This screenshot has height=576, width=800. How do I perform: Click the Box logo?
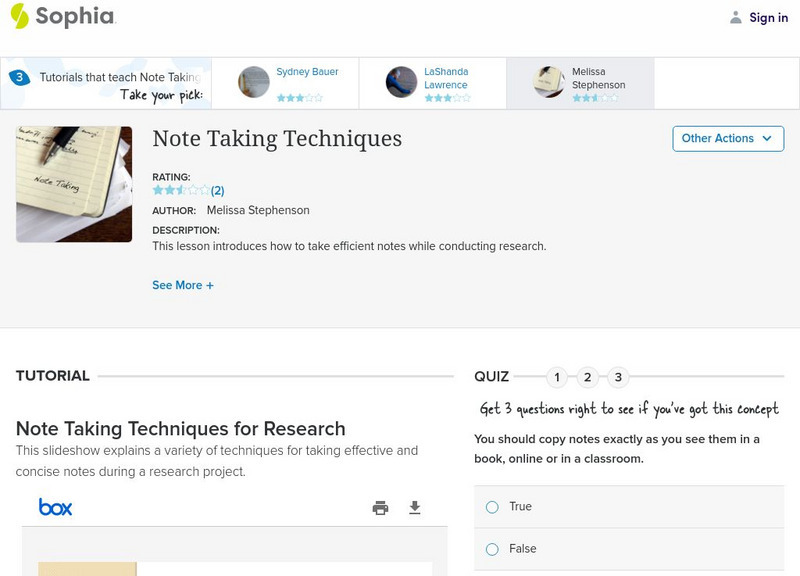coord(55,507)
